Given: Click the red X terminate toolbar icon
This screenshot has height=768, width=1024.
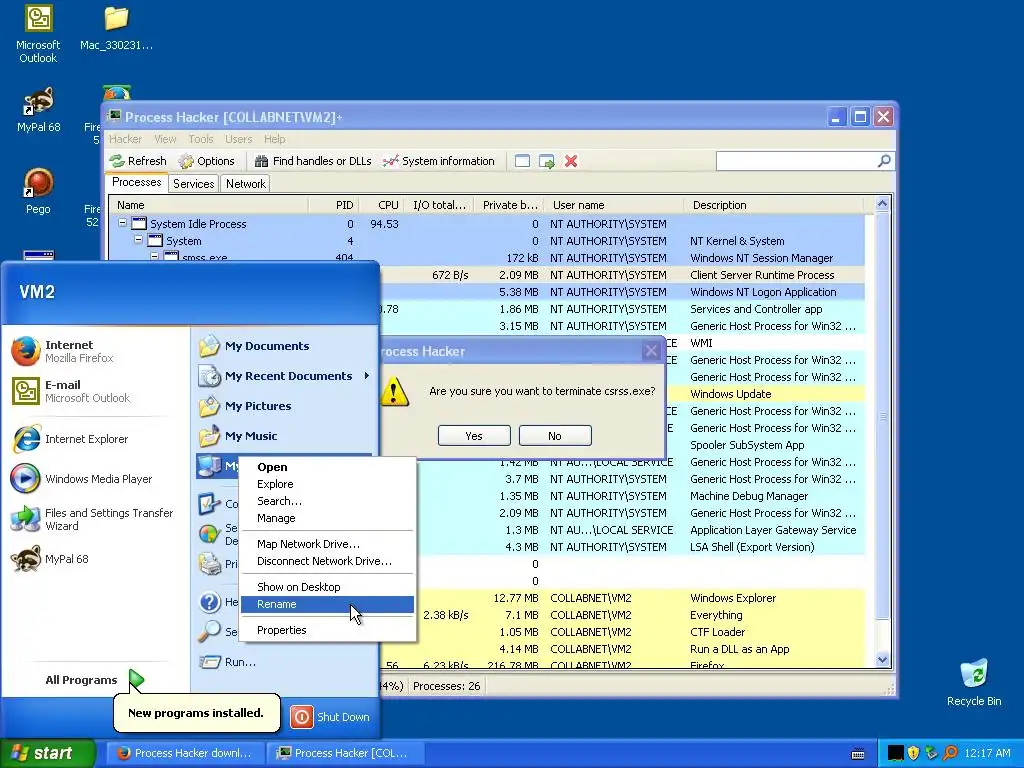Looking at the screenshot, I should [x=571, y=161].
